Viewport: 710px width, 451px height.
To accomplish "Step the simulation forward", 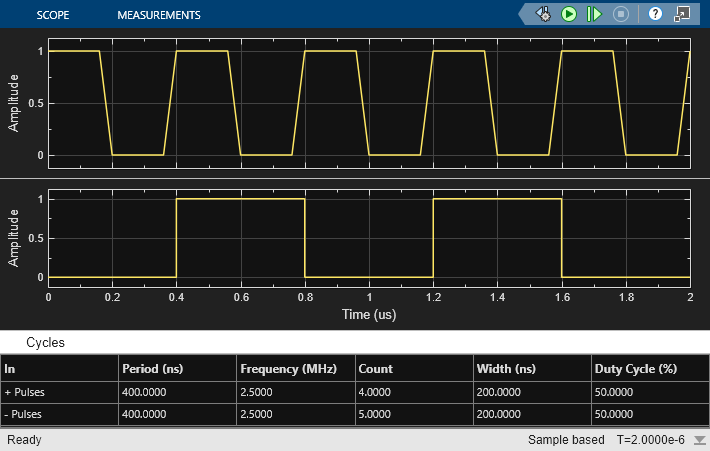I will coord(594,14).
